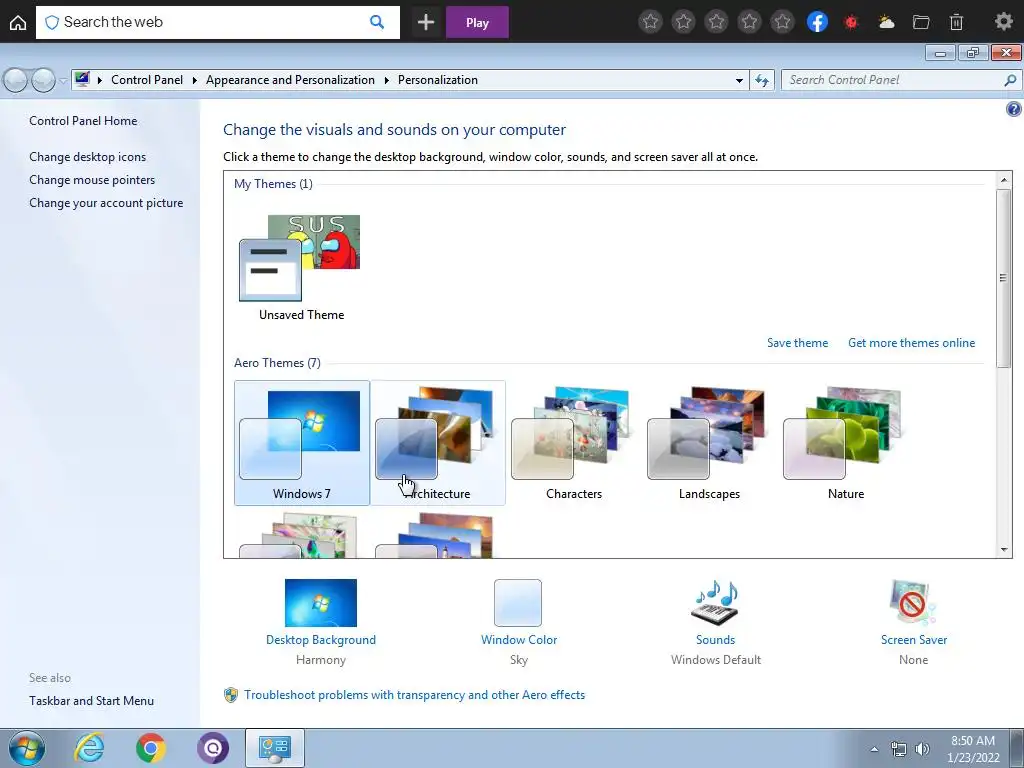Image resolution: width=1024 pixels, height=768 pixels.
Task: Select the Unsaved Theme thumbnail
Action: tap(301, 258)
